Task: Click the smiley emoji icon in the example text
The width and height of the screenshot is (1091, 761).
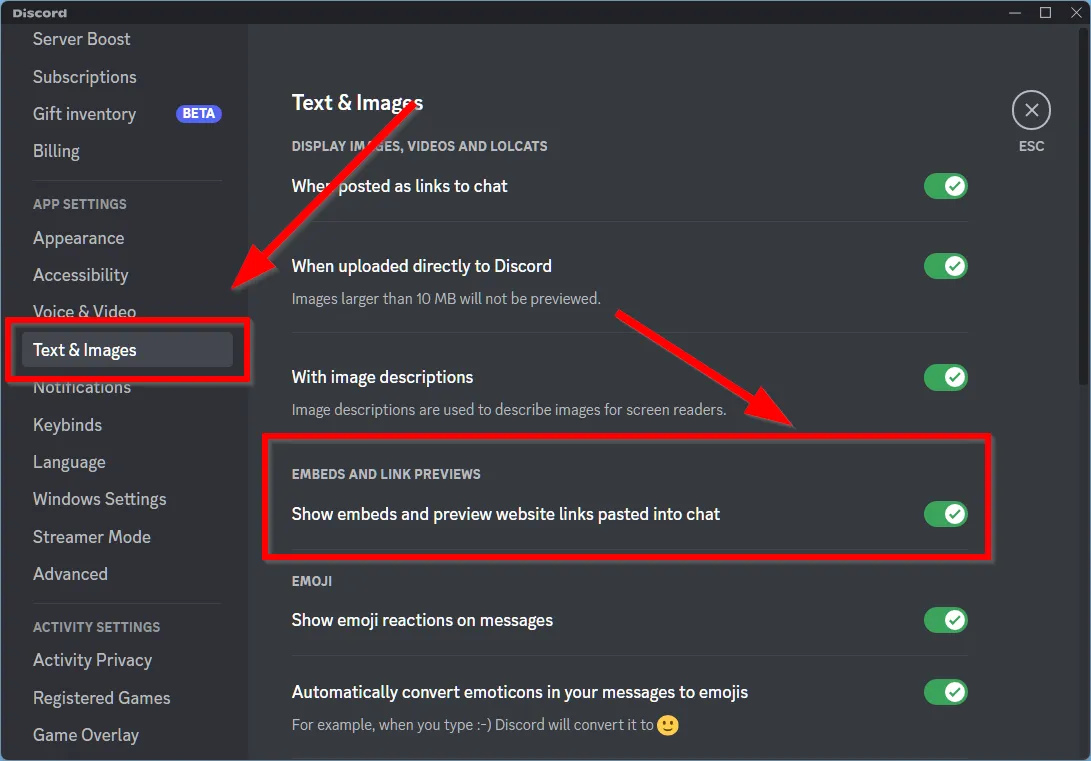Action: pyautogui.click(x=667, y=725)
